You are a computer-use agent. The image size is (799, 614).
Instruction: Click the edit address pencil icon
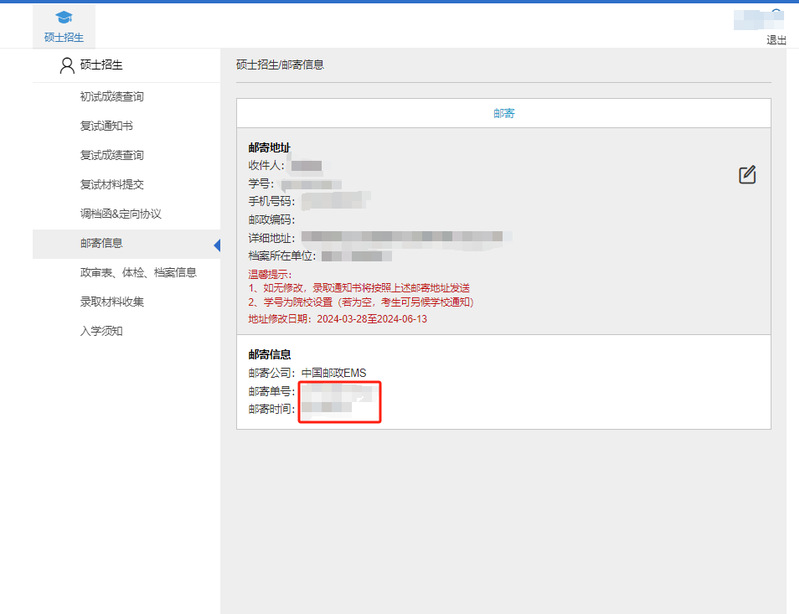747,175
